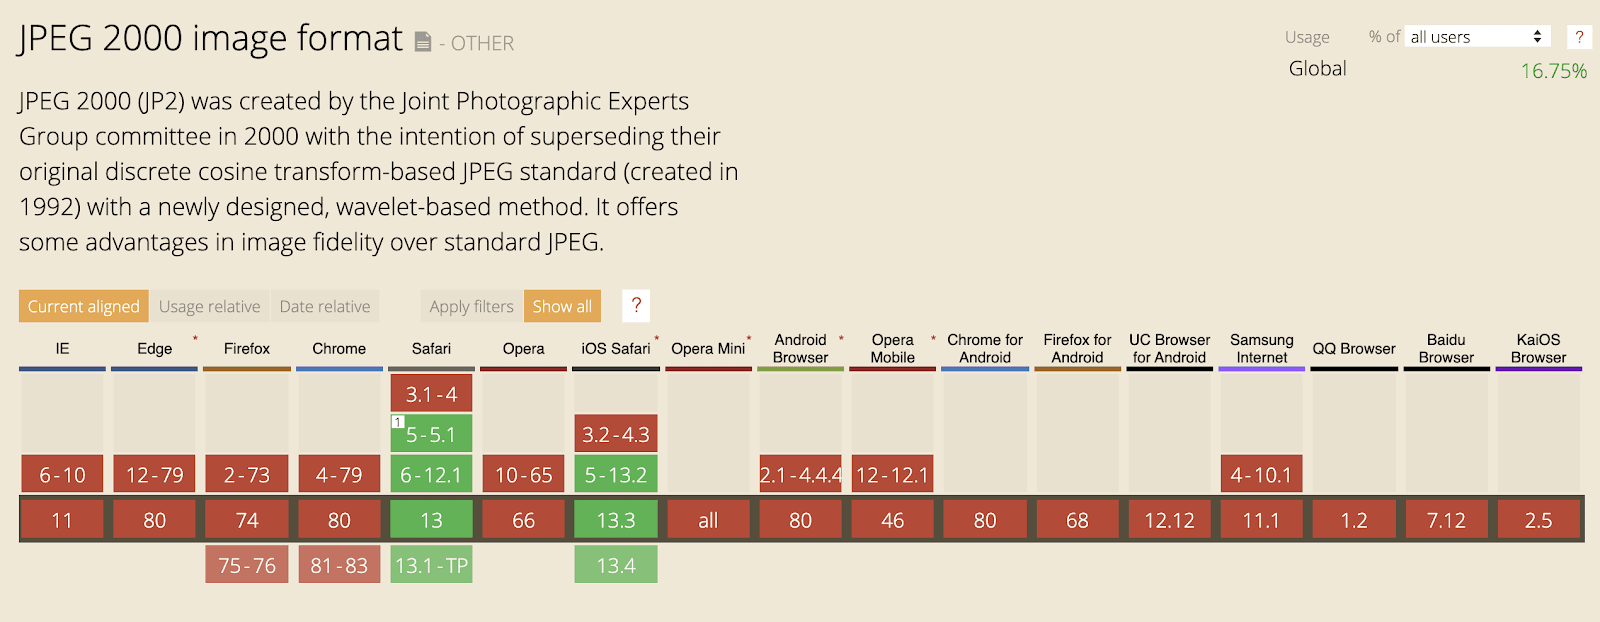The image size is (1600, 622).
Task: Click the Firefox 75-76 version cell
Action: coord(247,565)
